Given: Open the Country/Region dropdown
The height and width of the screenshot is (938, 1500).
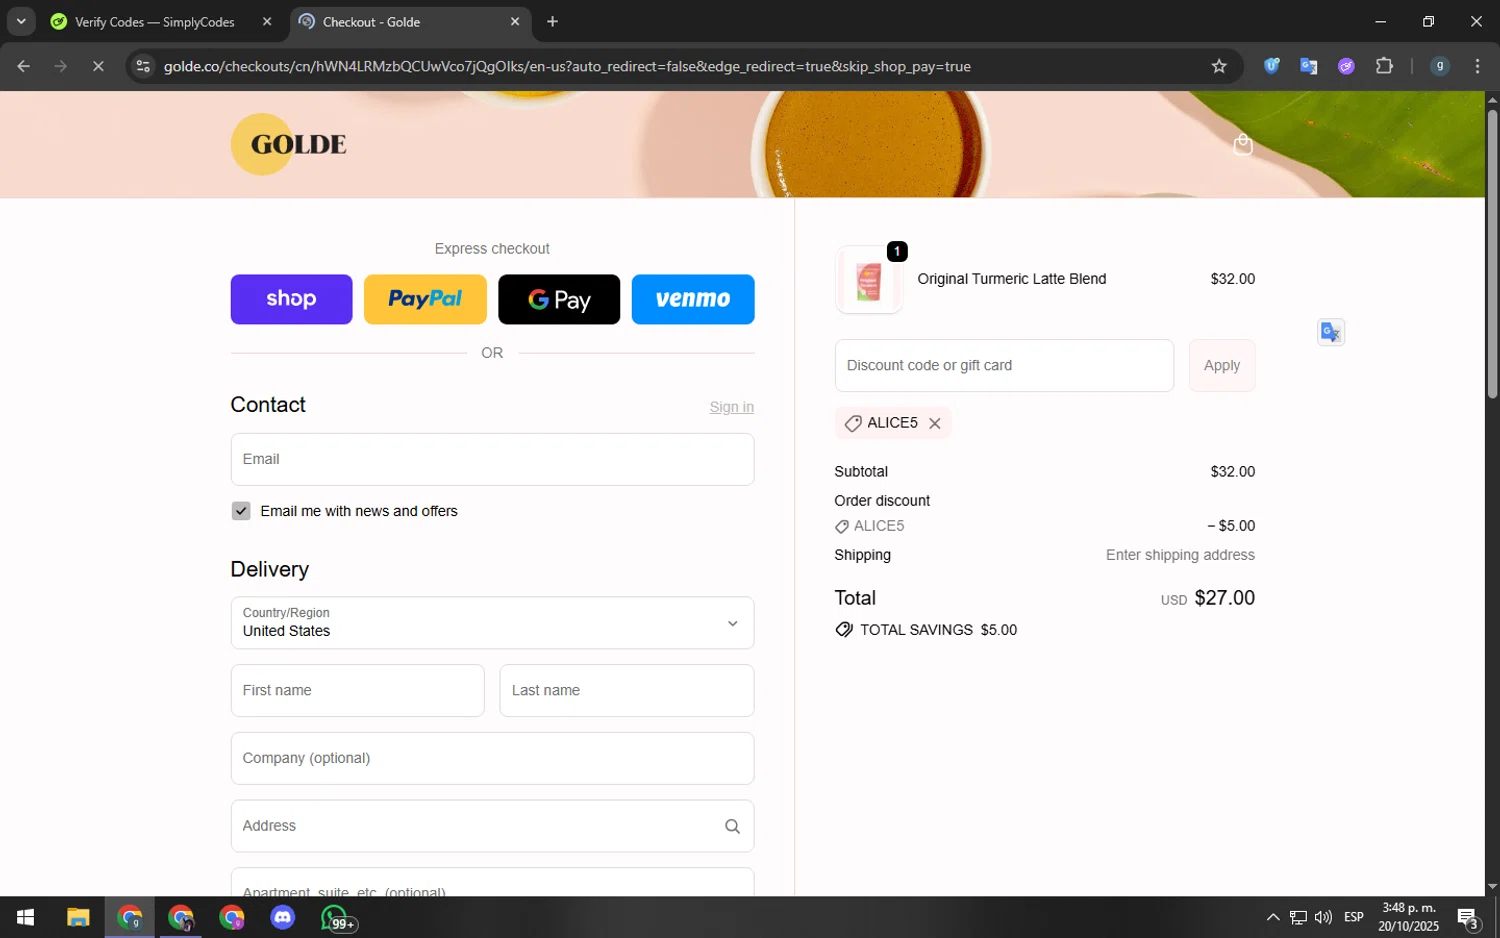Looking at the screenshot, I should 492,623.
